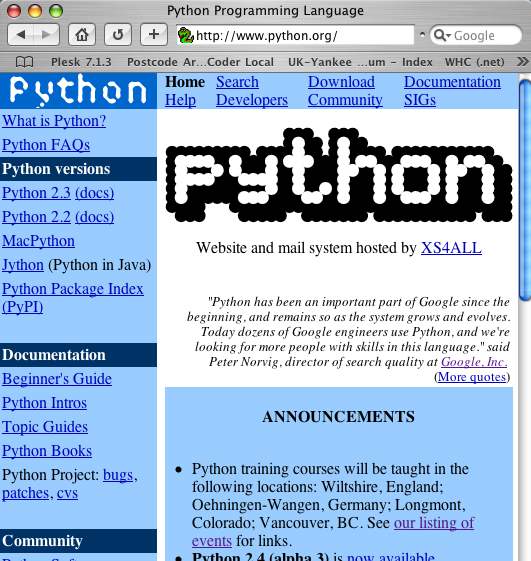
Task: Click the large Python pixel logo image
Action: tap(339, 175)
